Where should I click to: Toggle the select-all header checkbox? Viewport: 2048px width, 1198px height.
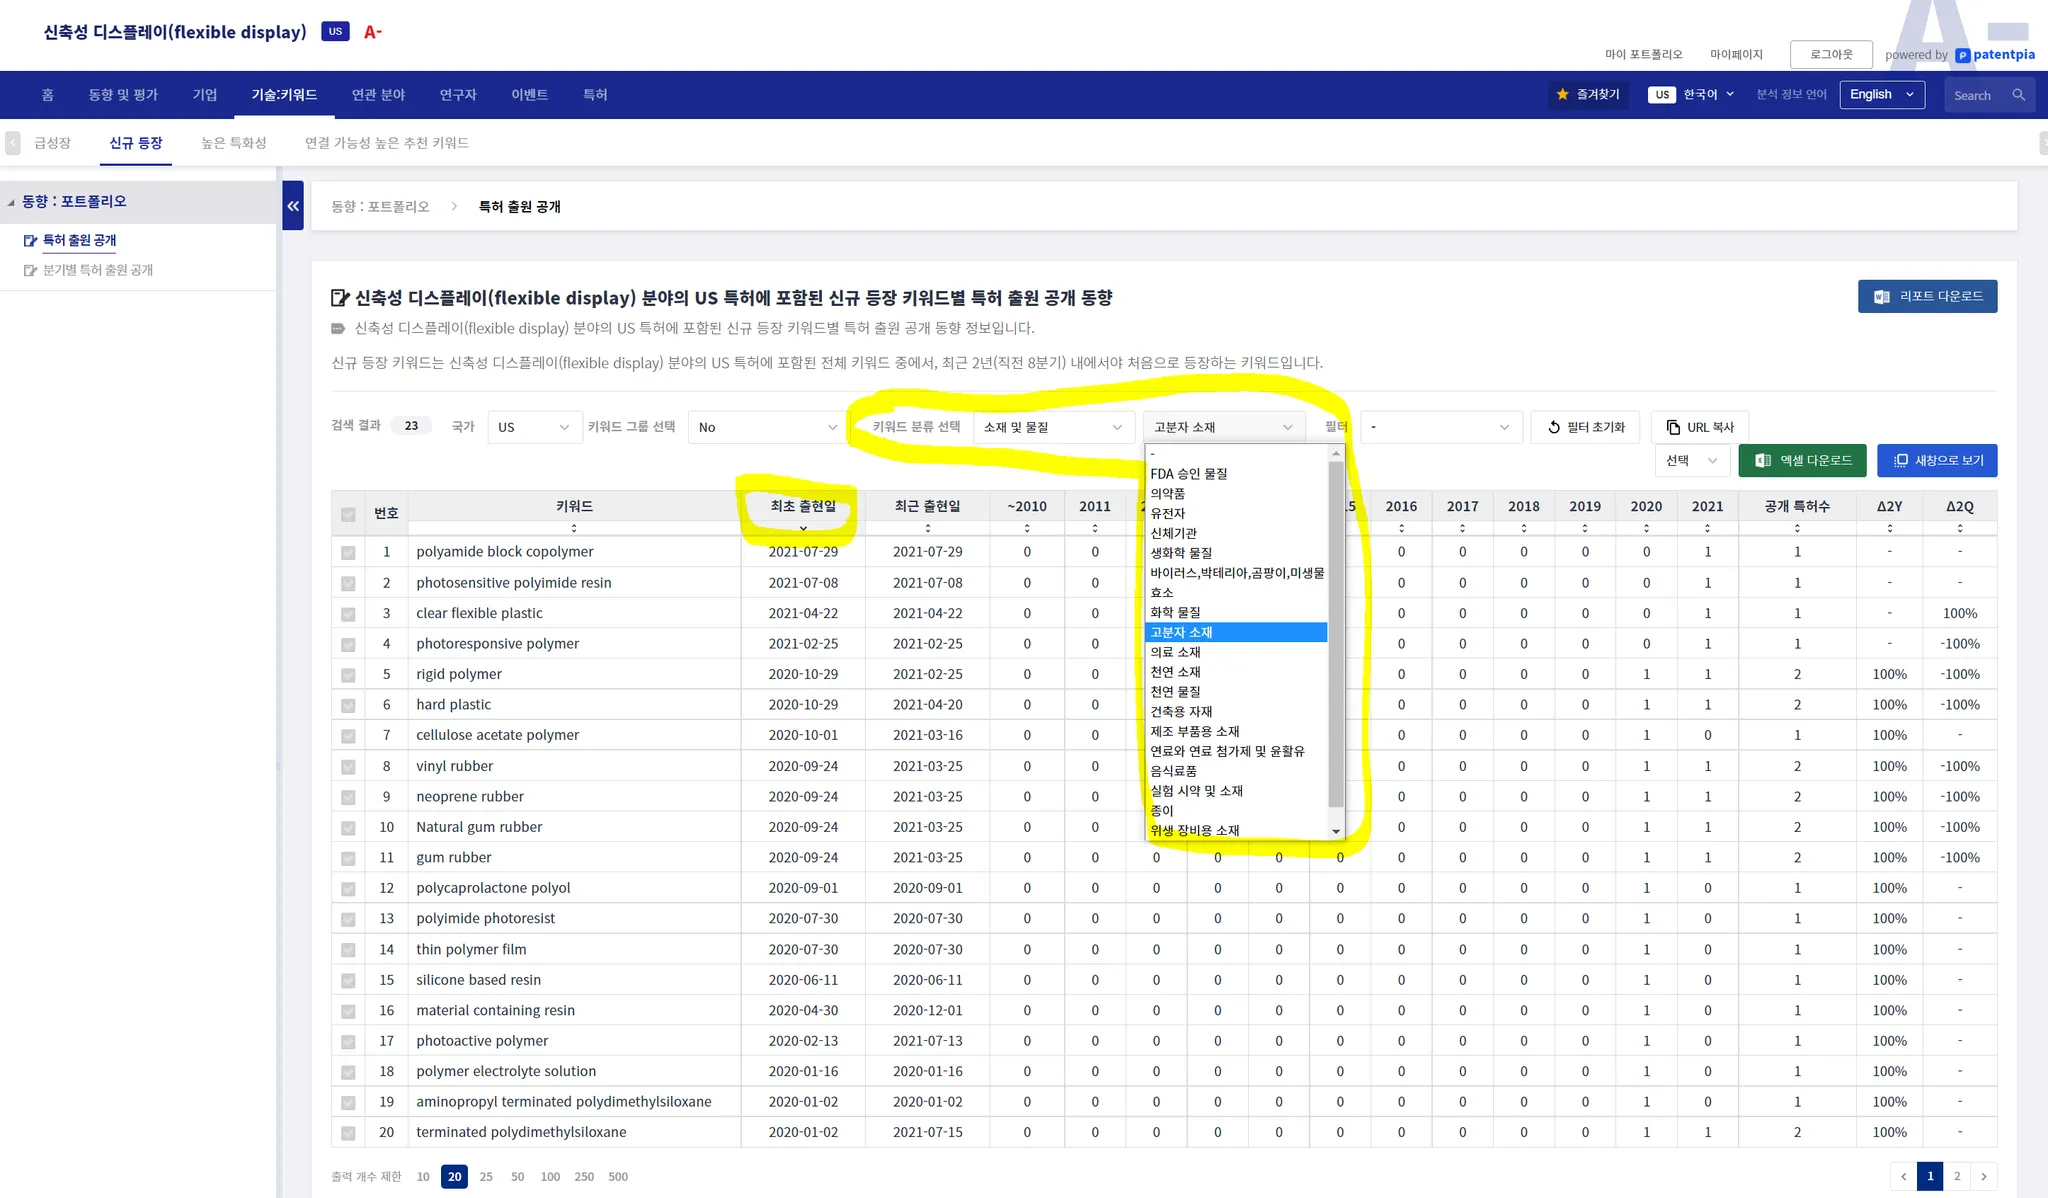point(348,514)
